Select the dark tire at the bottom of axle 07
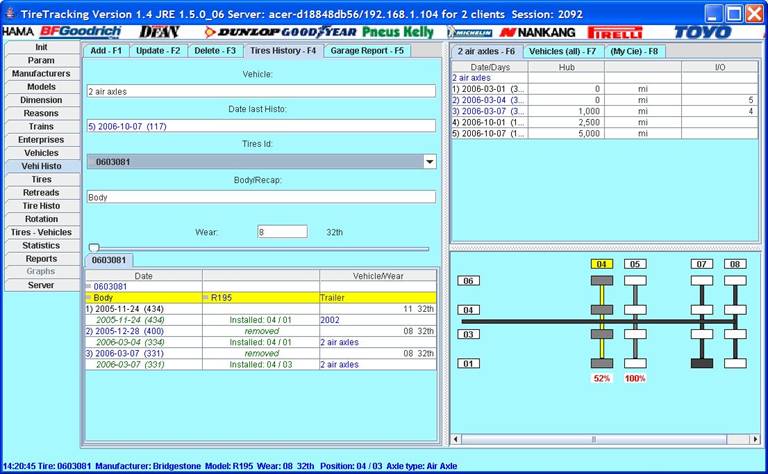768x474 pixels. click(702, 363)
